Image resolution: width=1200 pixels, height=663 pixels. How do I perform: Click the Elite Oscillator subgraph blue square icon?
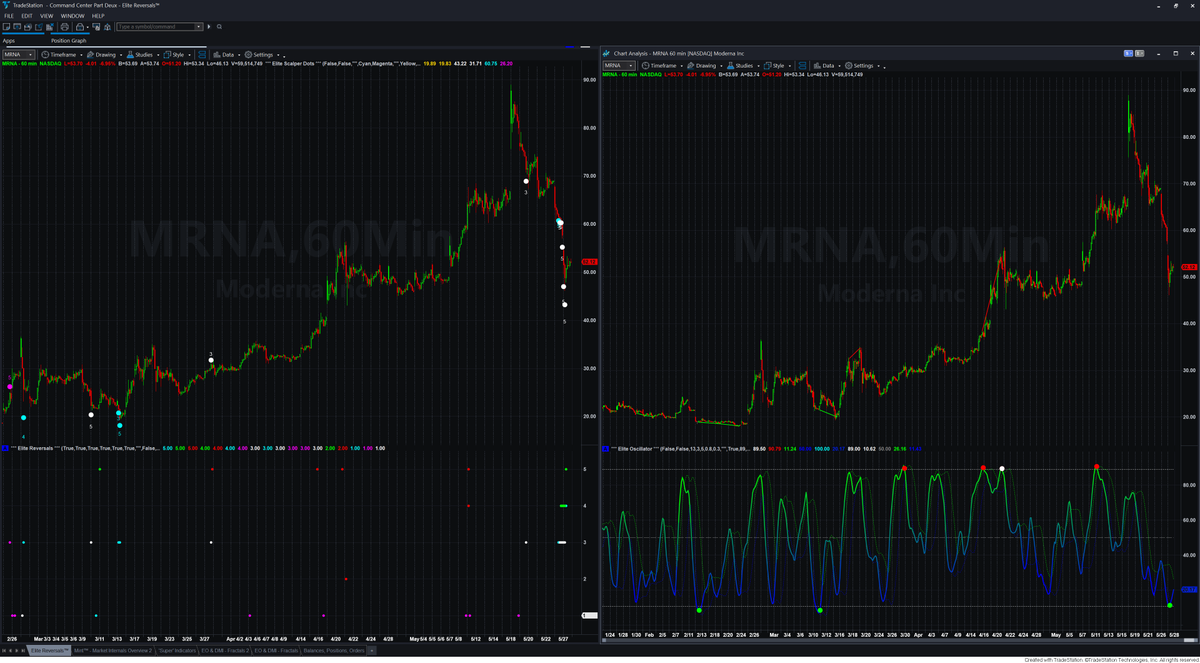click(x=606, y=448)
